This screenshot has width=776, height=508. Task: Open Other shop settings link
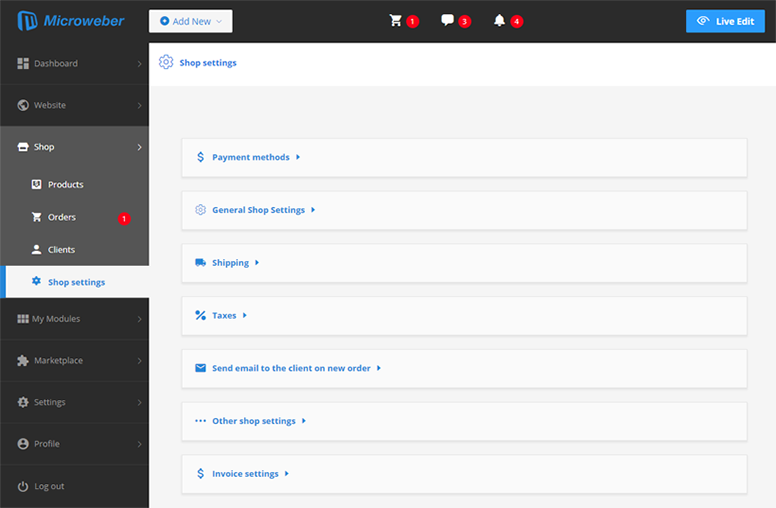coord(254,421)
